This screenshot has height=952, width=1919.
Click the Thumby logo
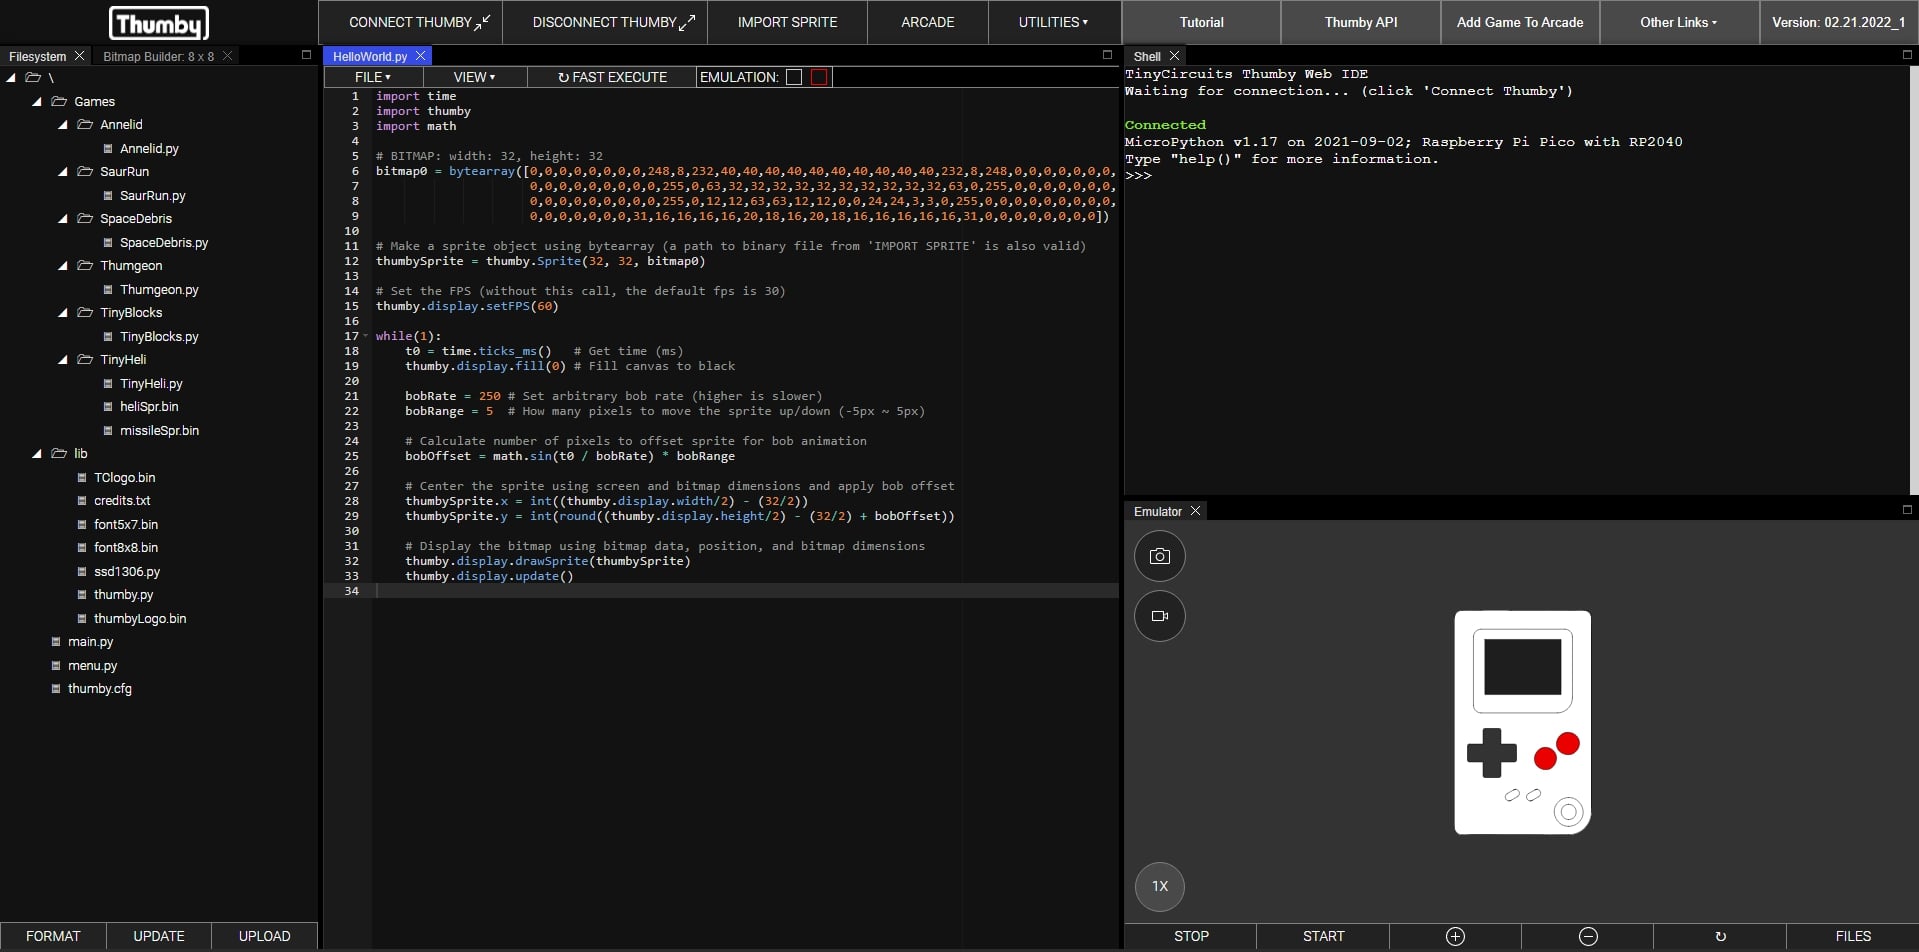(159, 23)
